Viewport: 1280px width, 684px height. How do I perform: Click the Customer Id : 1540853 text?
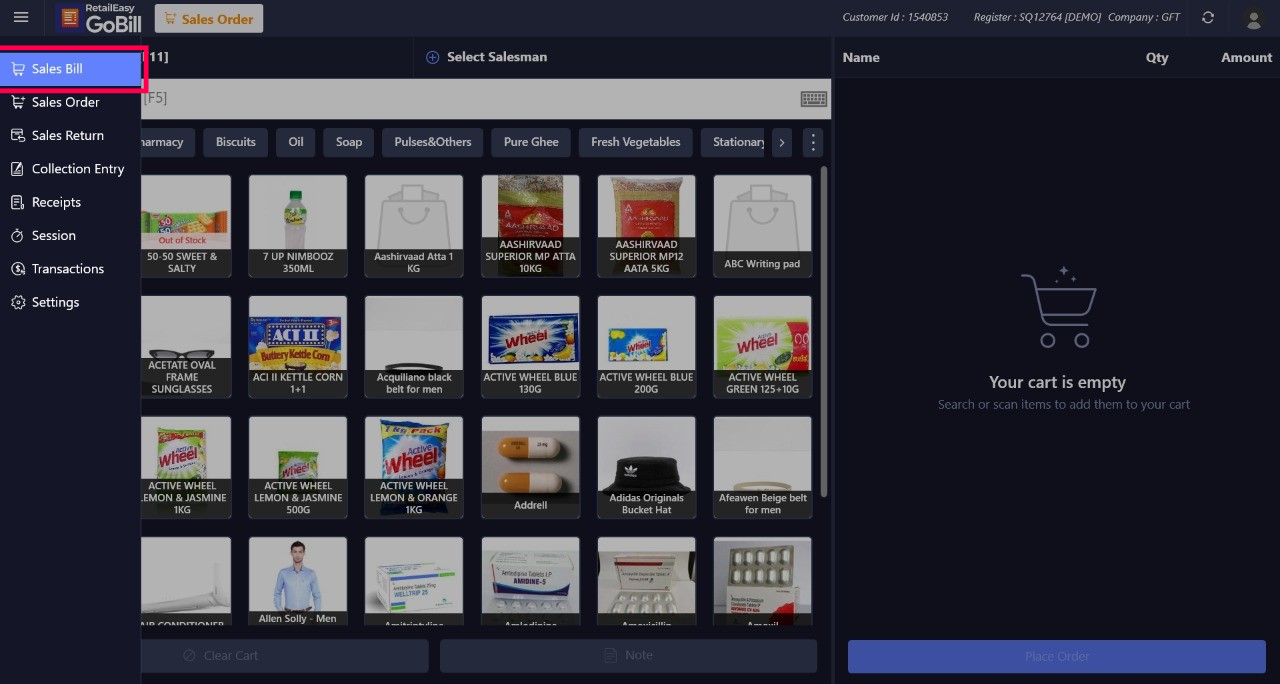(x=895, y=17)
